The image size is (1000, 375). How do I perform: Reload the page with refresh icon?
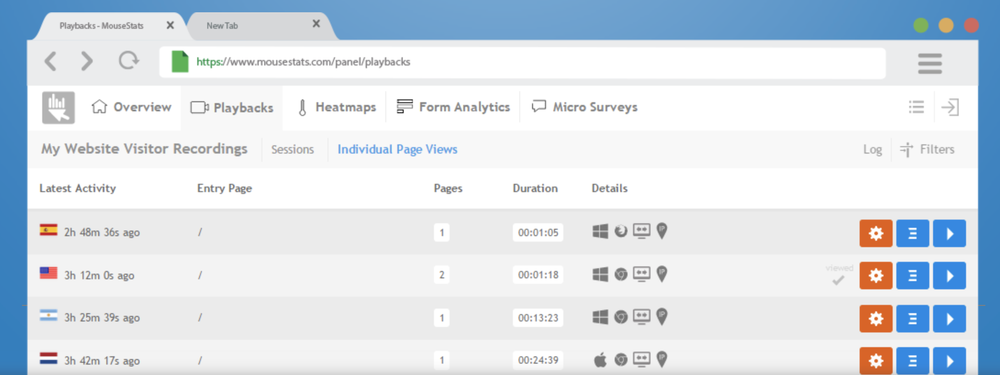click(x=129, y=61)
